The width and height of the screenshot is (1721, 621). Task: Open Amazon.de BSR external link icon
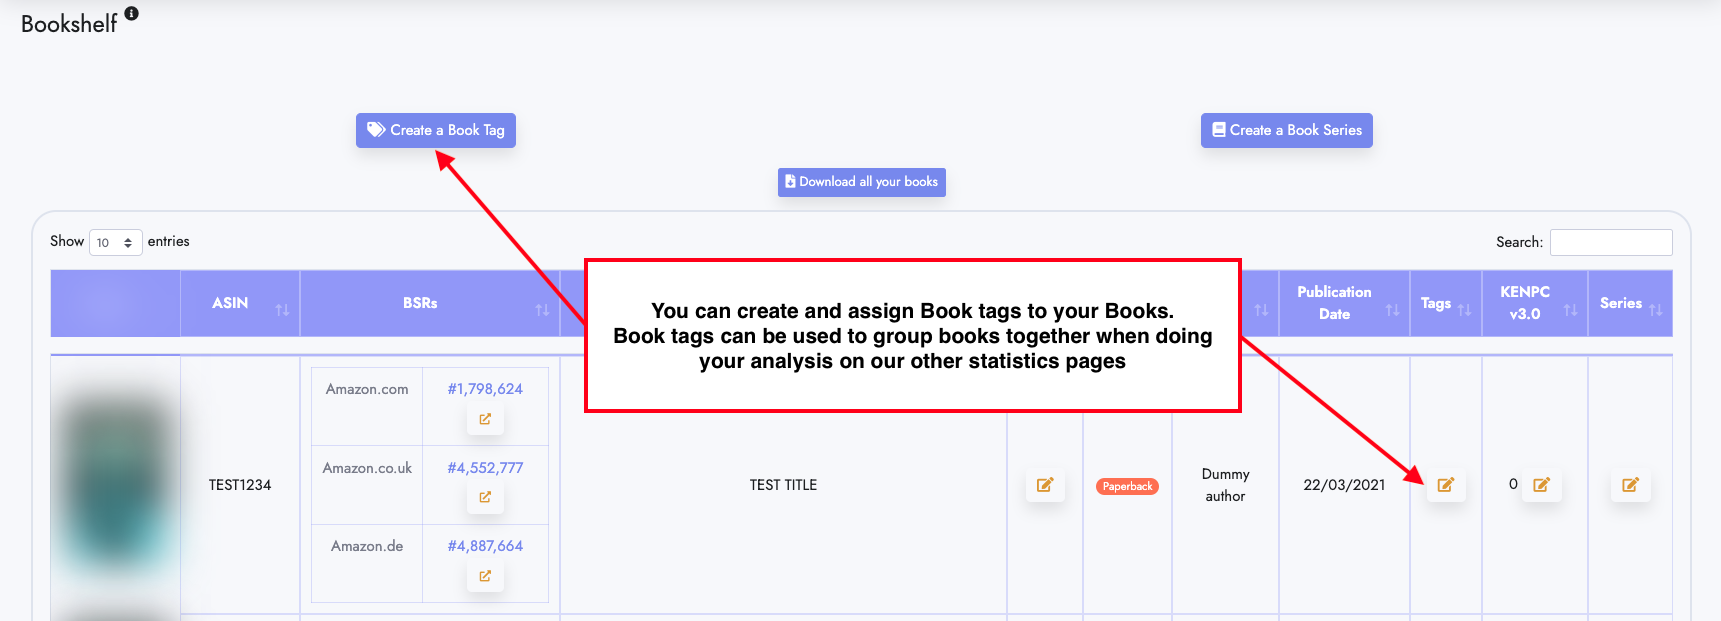coord(485,576)
